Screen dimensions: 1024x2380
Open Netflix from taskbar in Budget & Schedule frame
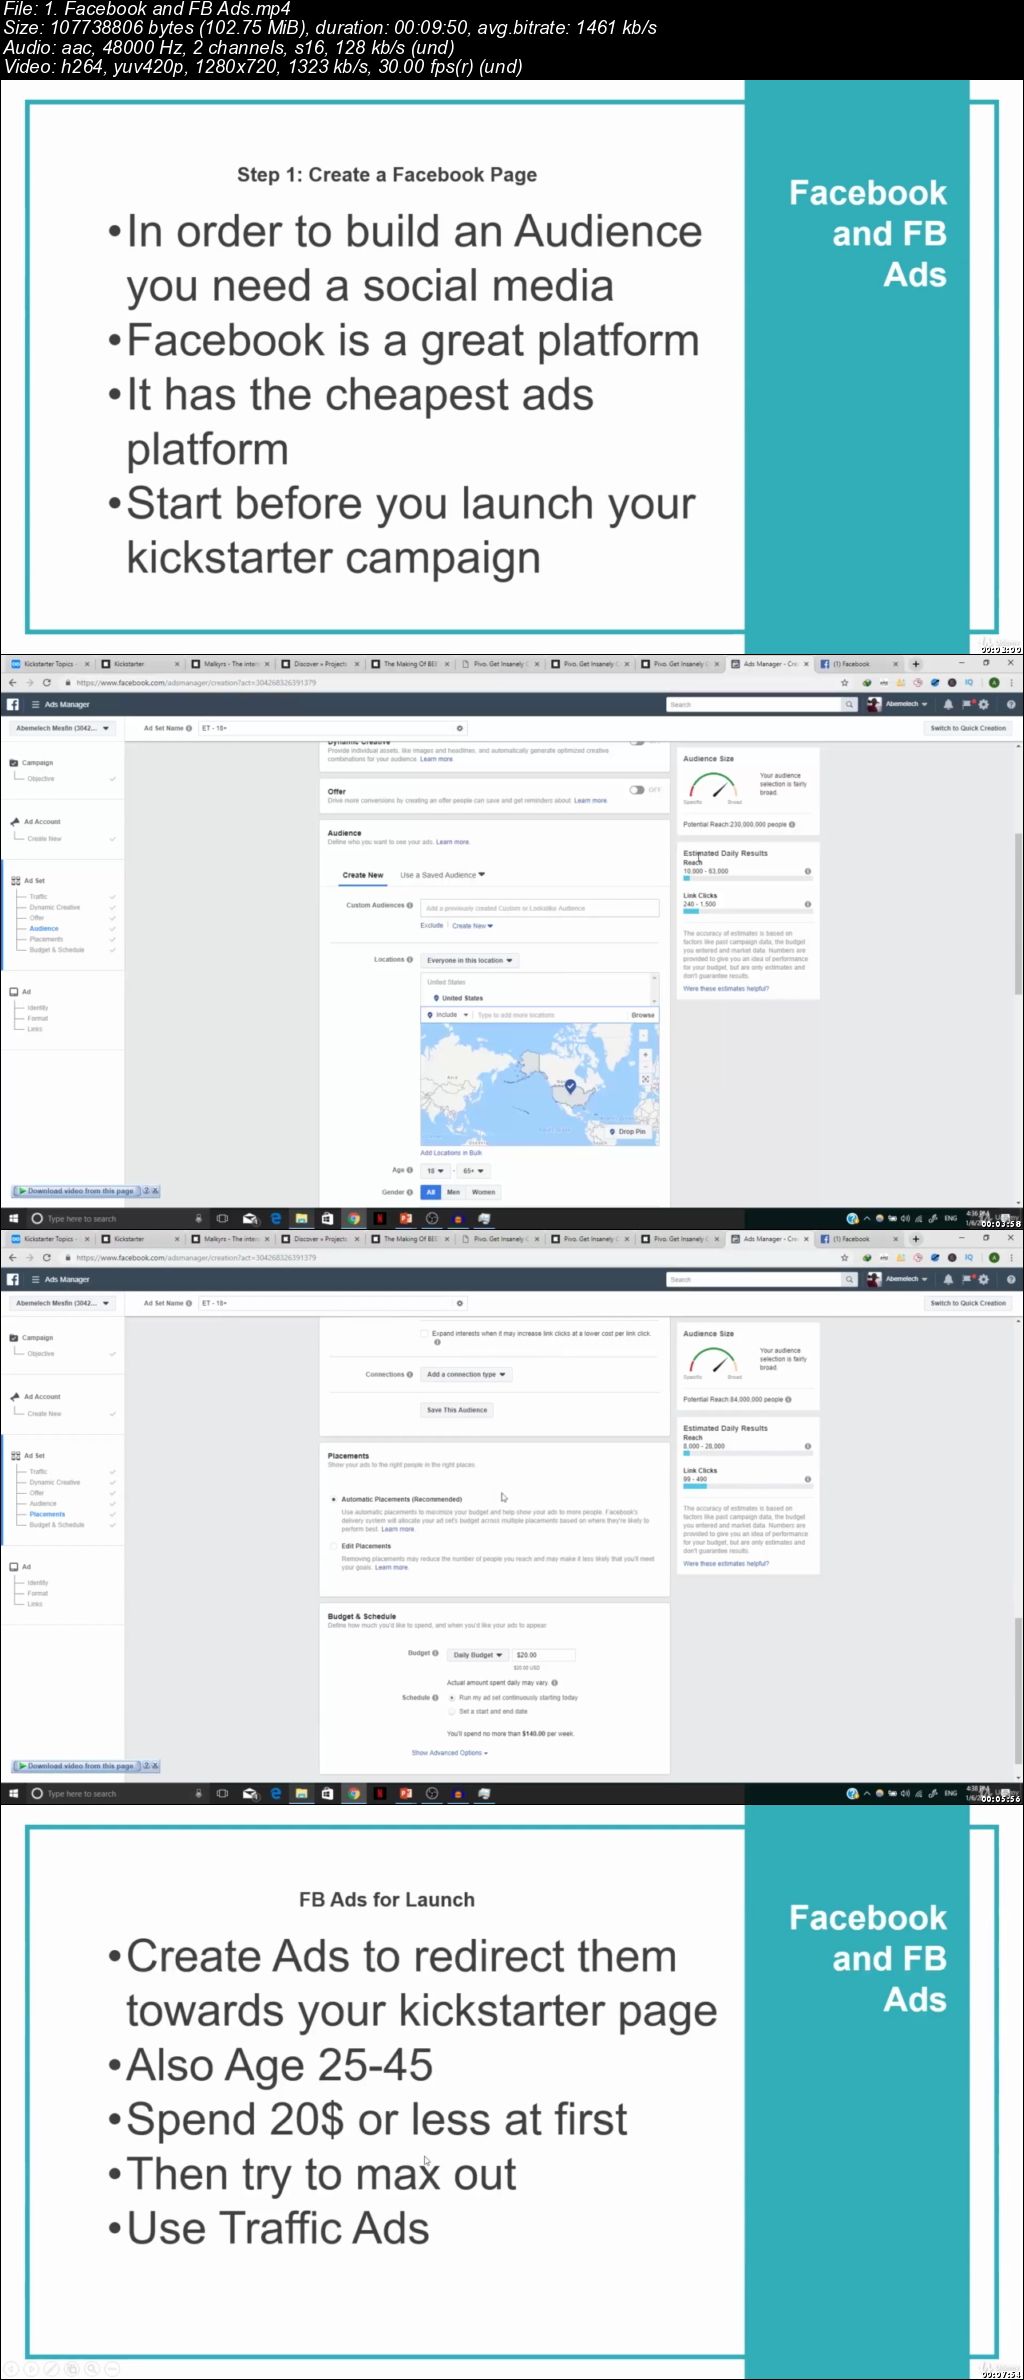(379, 1793)
